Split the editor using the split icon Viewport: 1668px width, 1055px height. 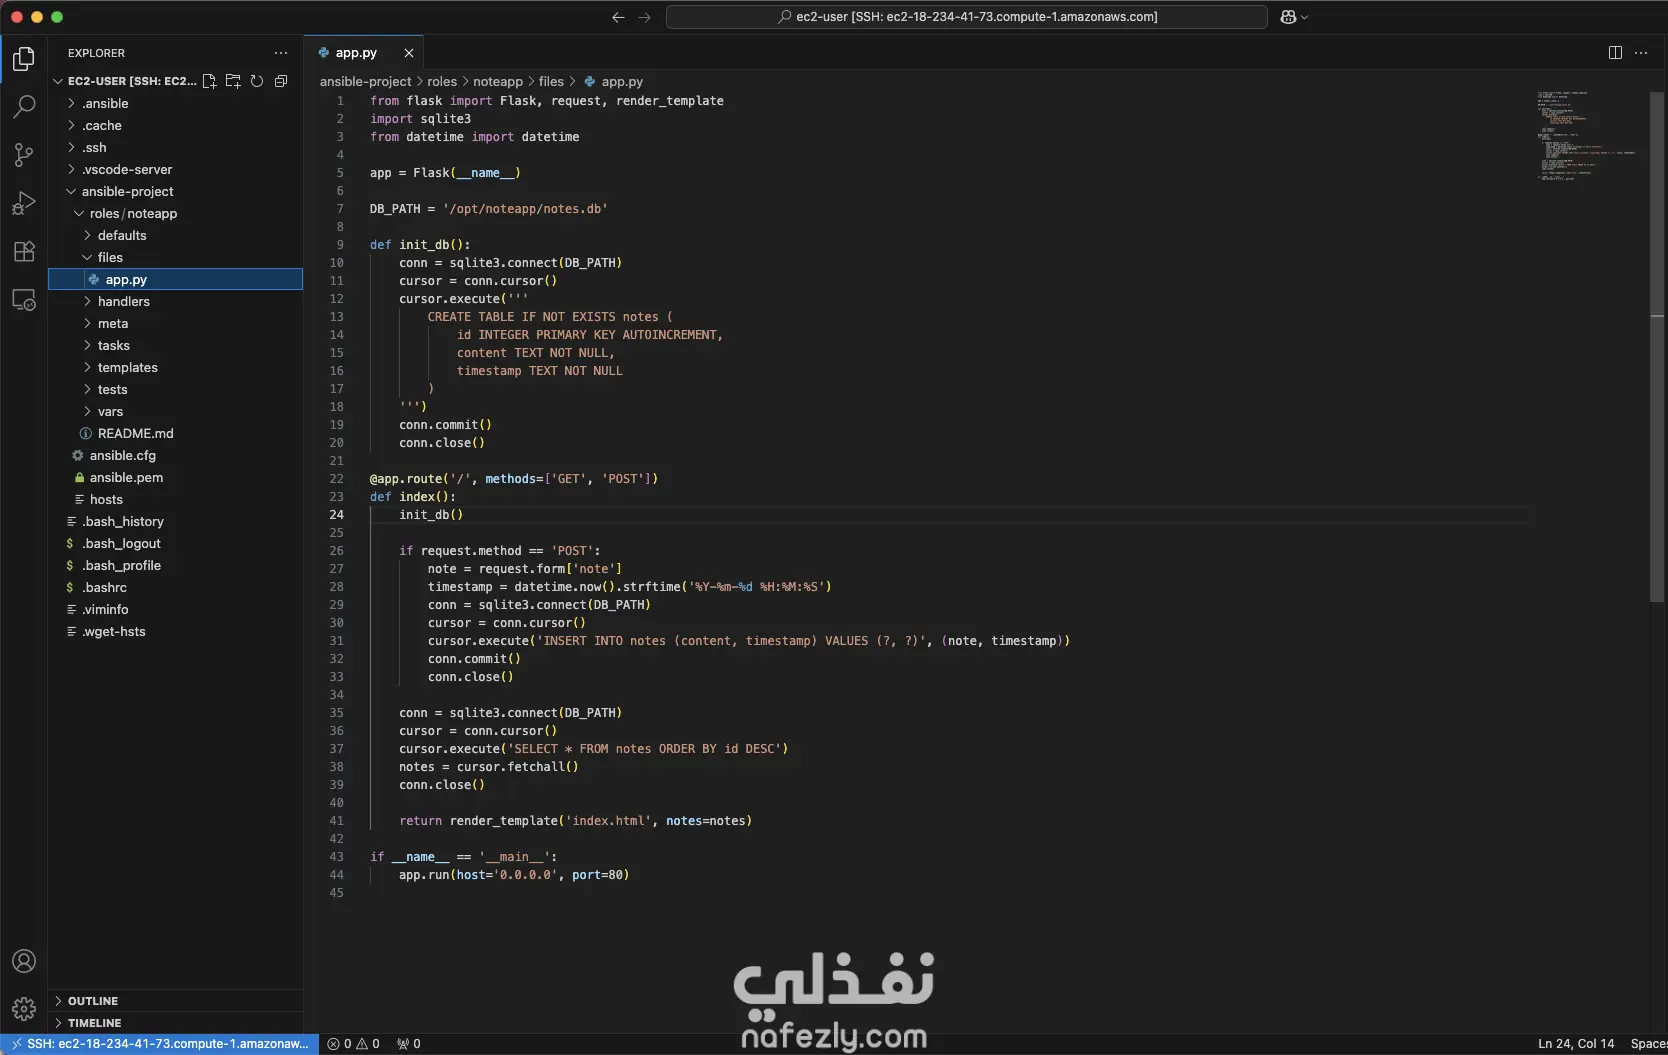point(1615,52)
